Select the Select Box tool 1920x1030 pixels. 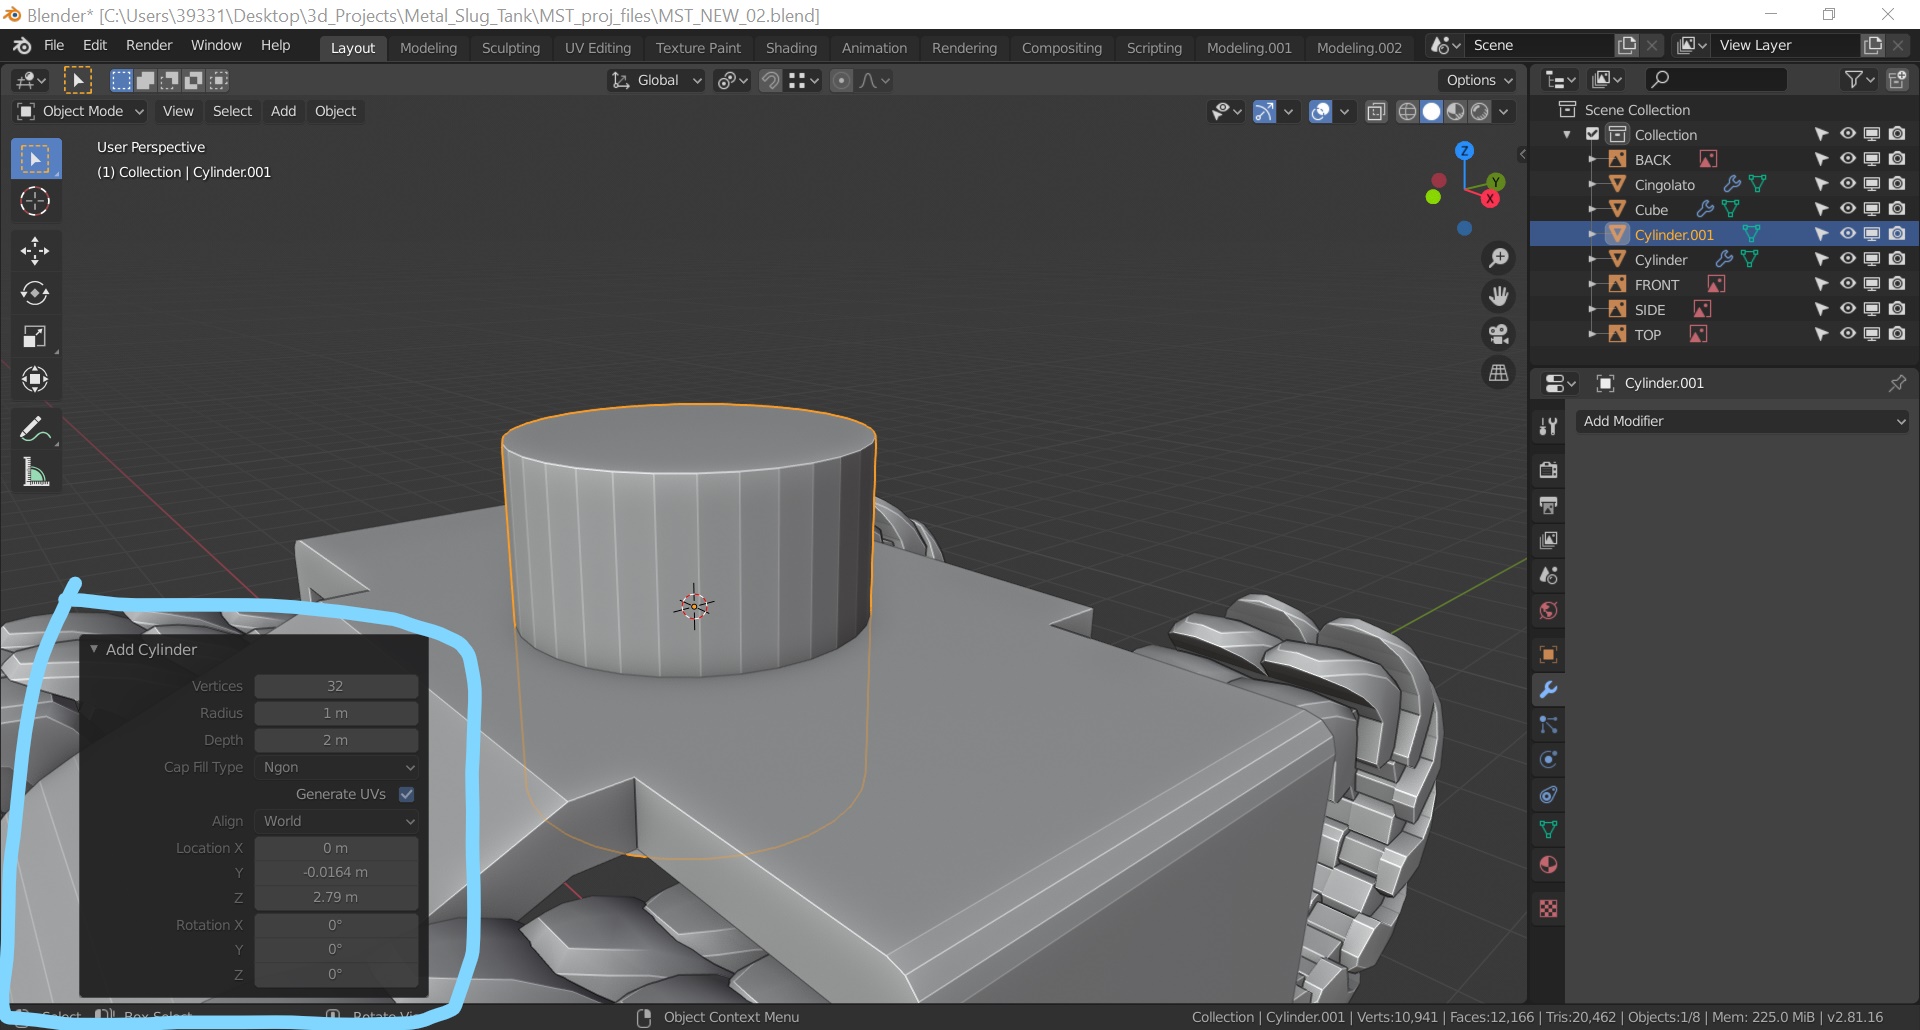tap(35, 159)
